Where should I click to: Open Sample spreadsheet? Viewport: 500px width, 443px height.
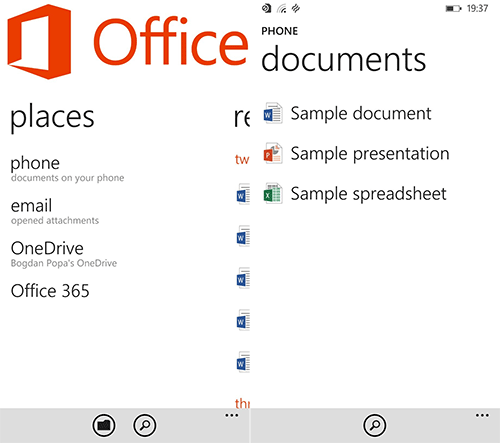coord(368,194)
